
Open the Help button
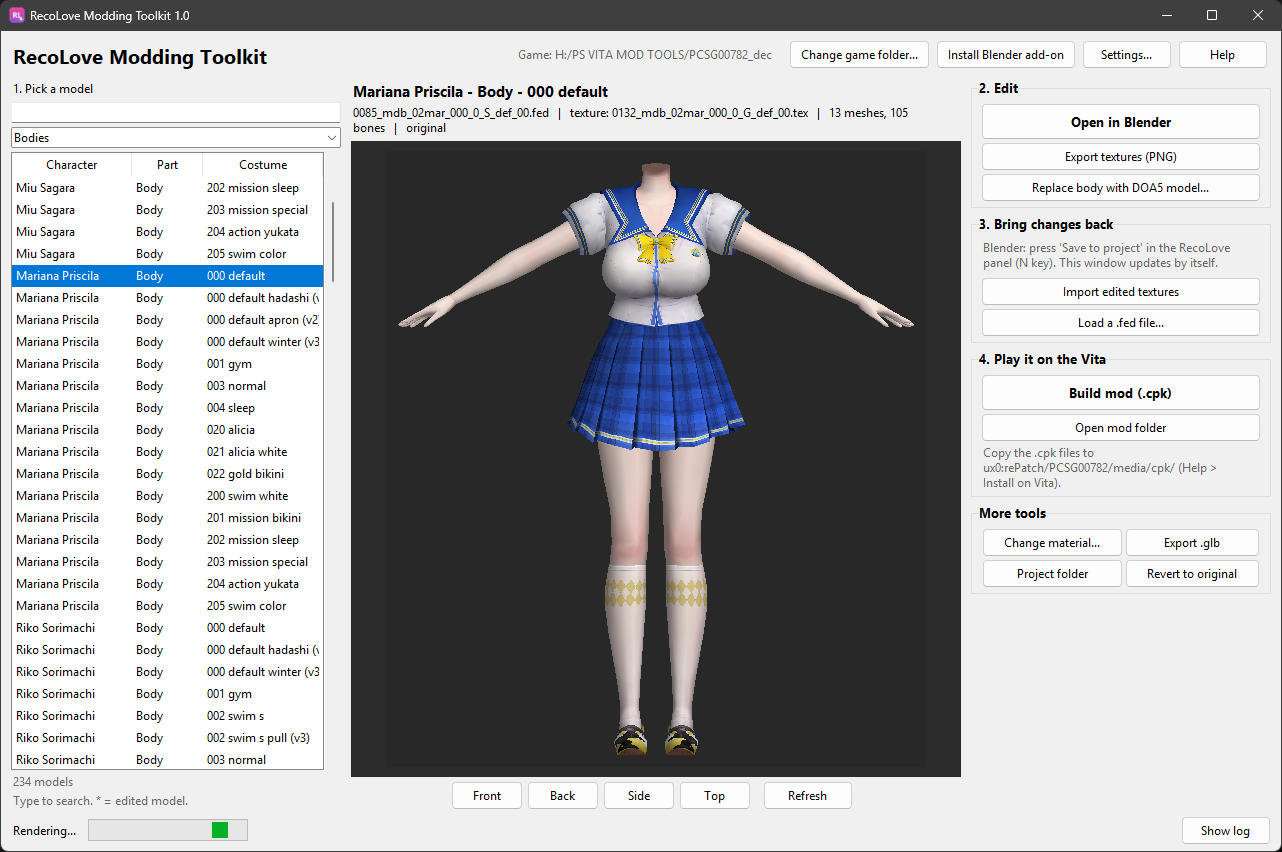tap(1222, 55)
